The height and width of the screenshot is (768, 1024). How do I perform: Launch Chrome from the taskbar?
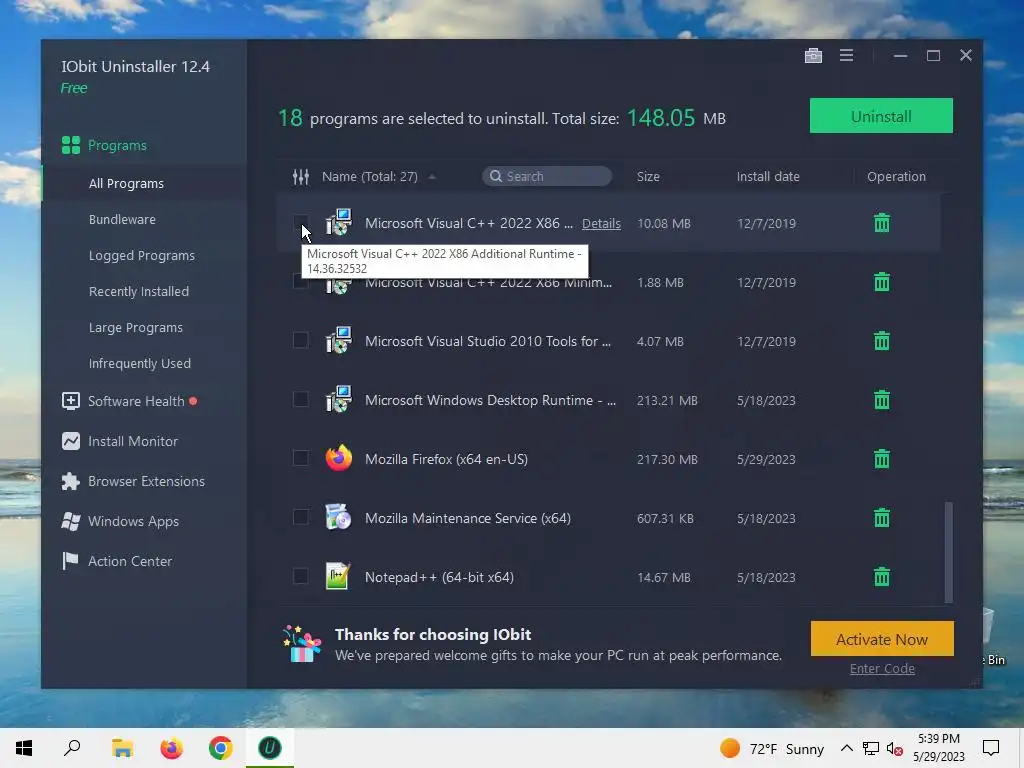coord(221,748)
